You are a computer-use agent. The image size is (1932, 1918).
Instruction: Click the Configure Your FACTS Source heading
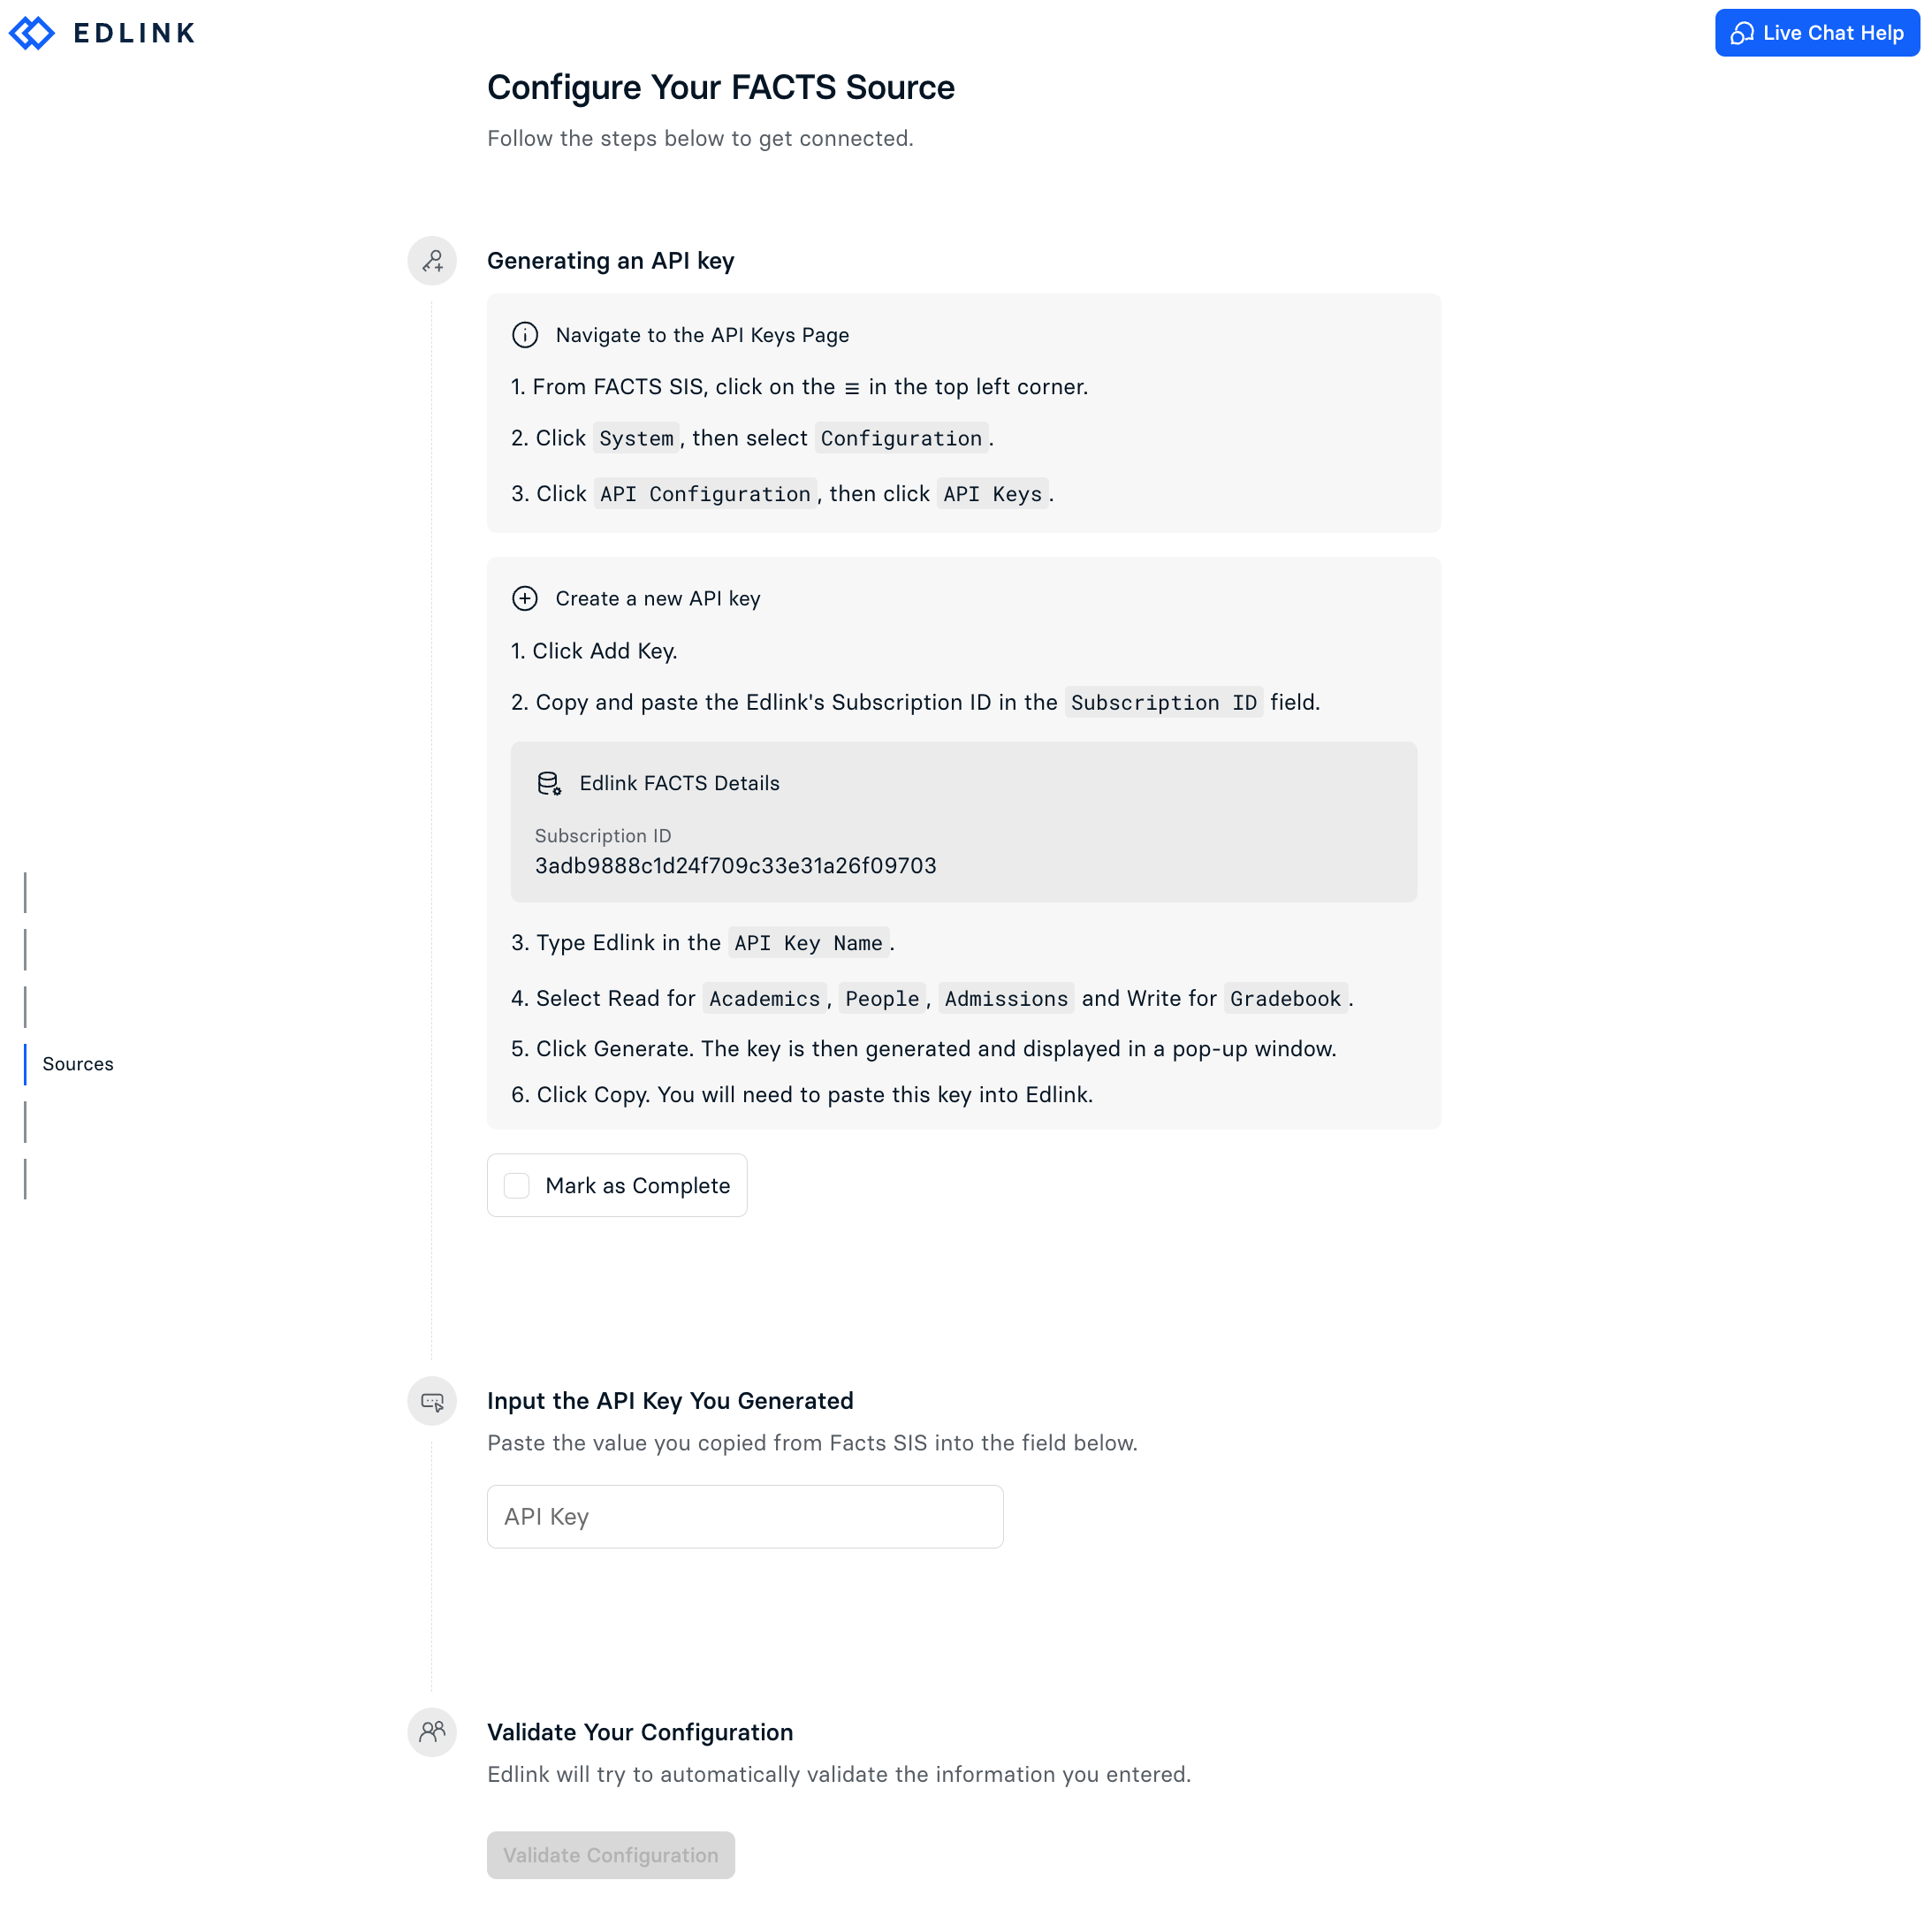click(x=721, y=87)
